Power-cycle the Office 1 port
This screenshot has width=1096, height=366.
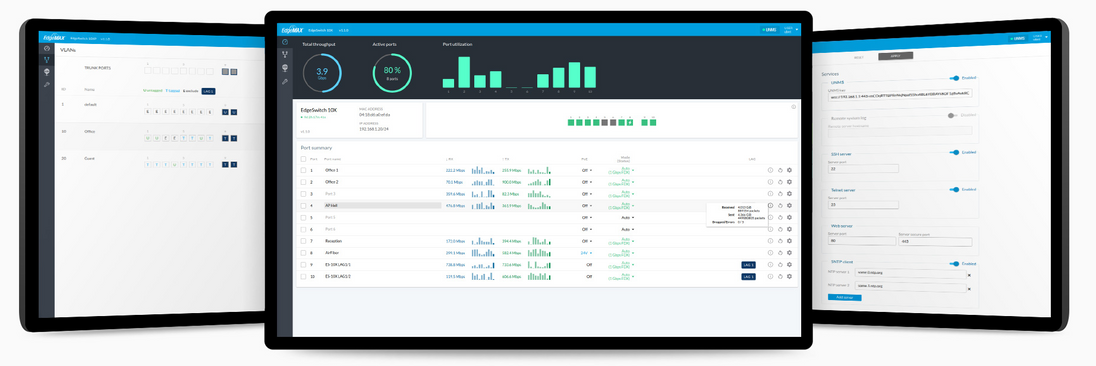point(779,170)
